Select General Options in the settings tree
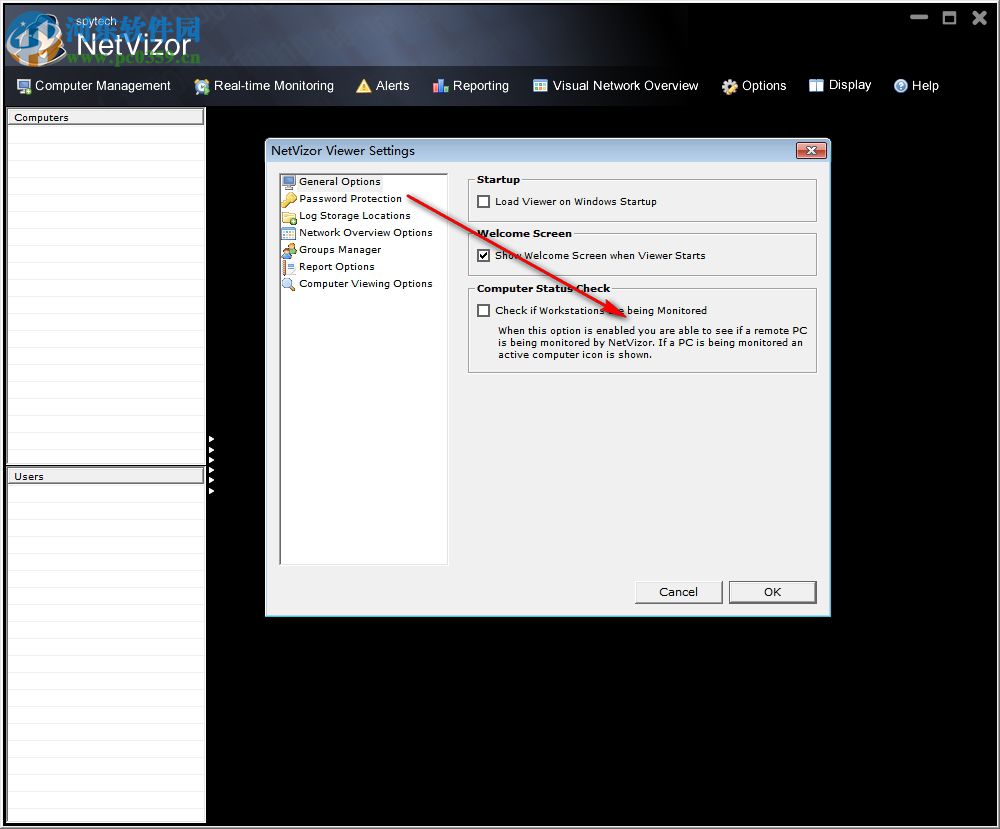This screenshot has width=1000, height=829. [x=339, y=181]
